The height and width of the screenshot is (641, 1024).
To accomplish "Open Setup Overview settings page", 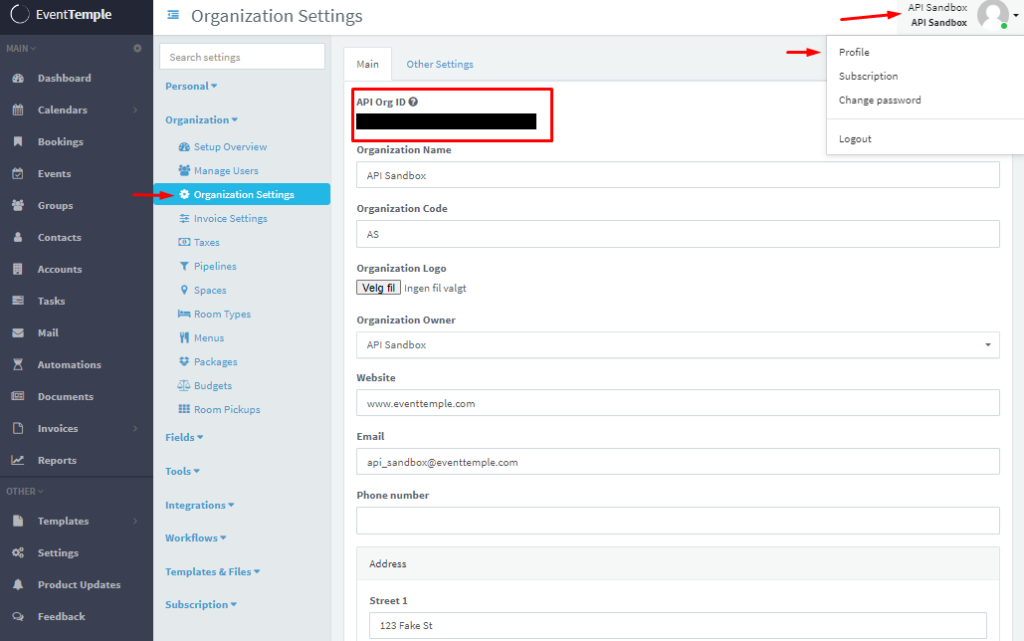I will pyautogui.click(x=223, y=147).
